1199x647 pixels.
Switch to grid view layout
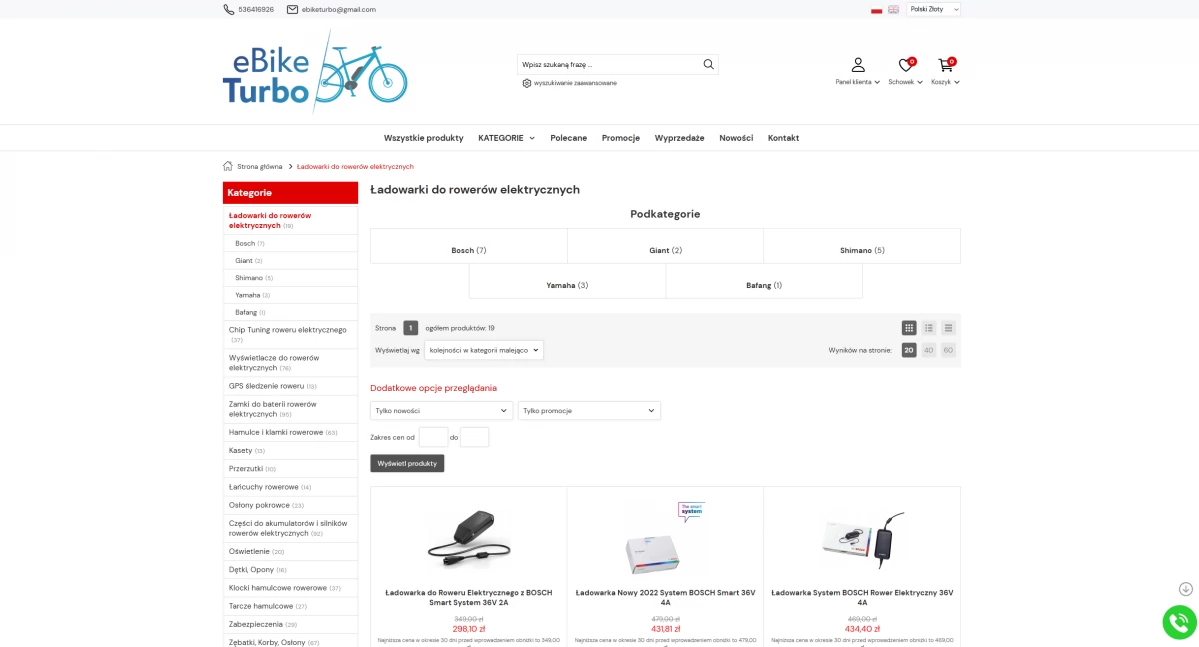pos(908,328)
